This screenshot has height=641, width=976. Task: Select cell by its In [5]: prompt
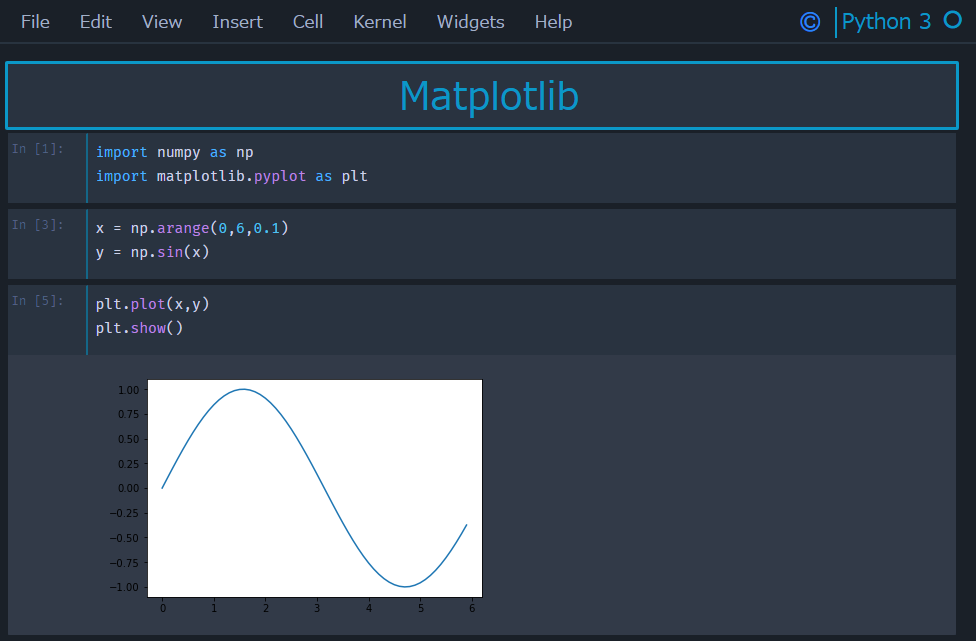[x=38, y=301]
